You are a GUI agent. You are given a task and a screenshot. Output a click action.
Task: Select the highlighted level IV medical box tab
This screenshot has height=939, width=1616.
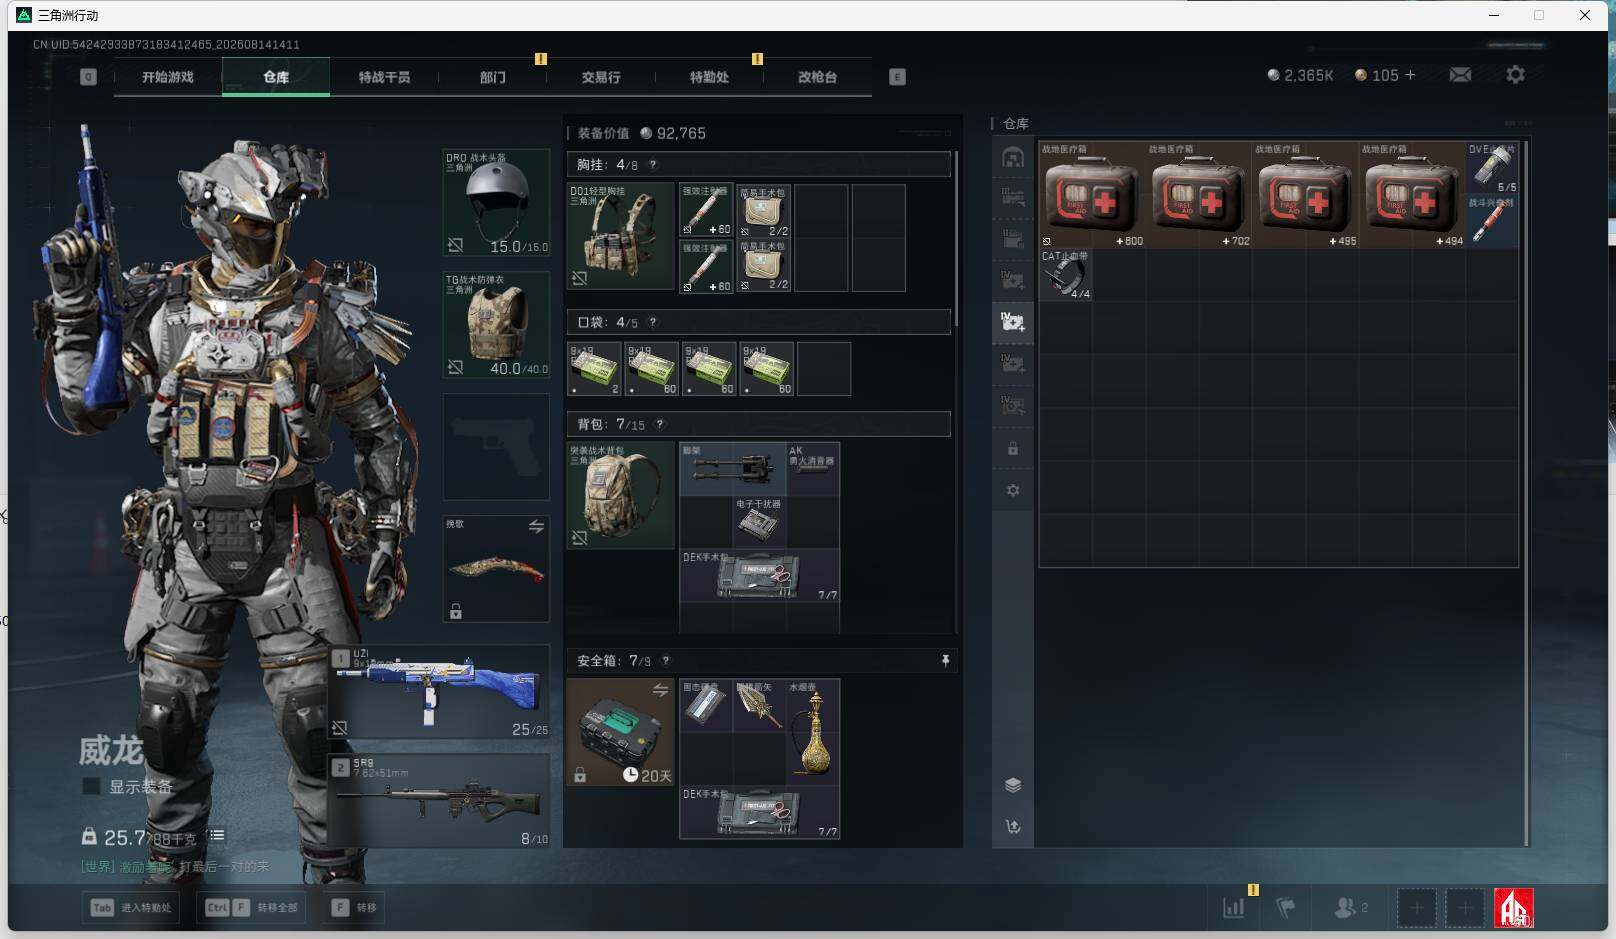point(1013,321)
